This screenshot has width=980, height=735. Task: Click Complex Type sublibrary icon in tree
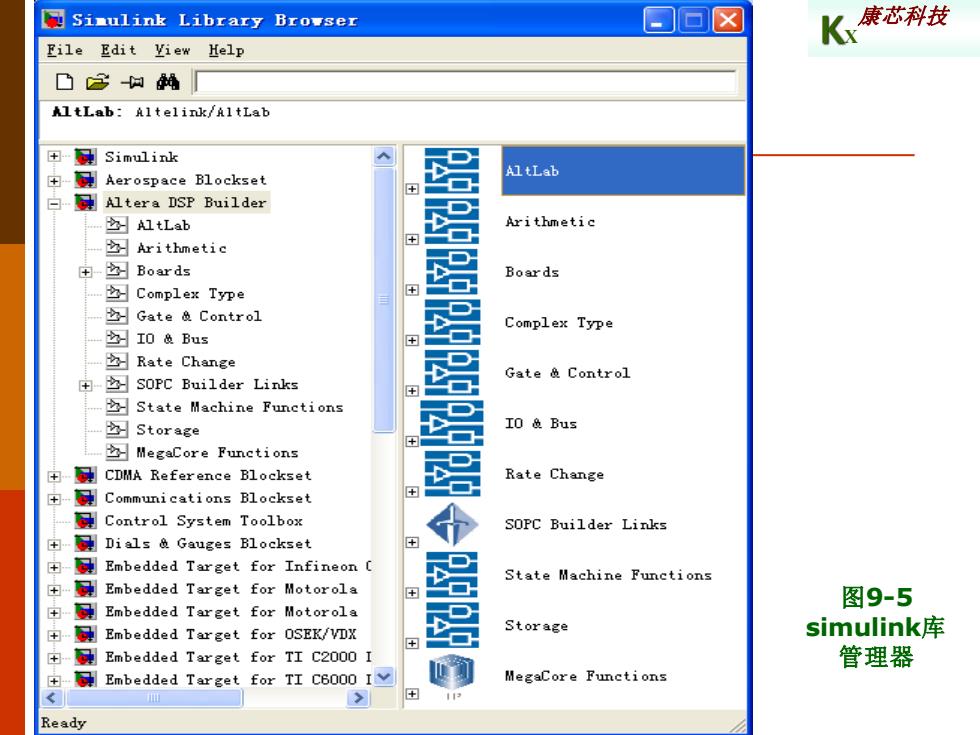coord(116,292)
